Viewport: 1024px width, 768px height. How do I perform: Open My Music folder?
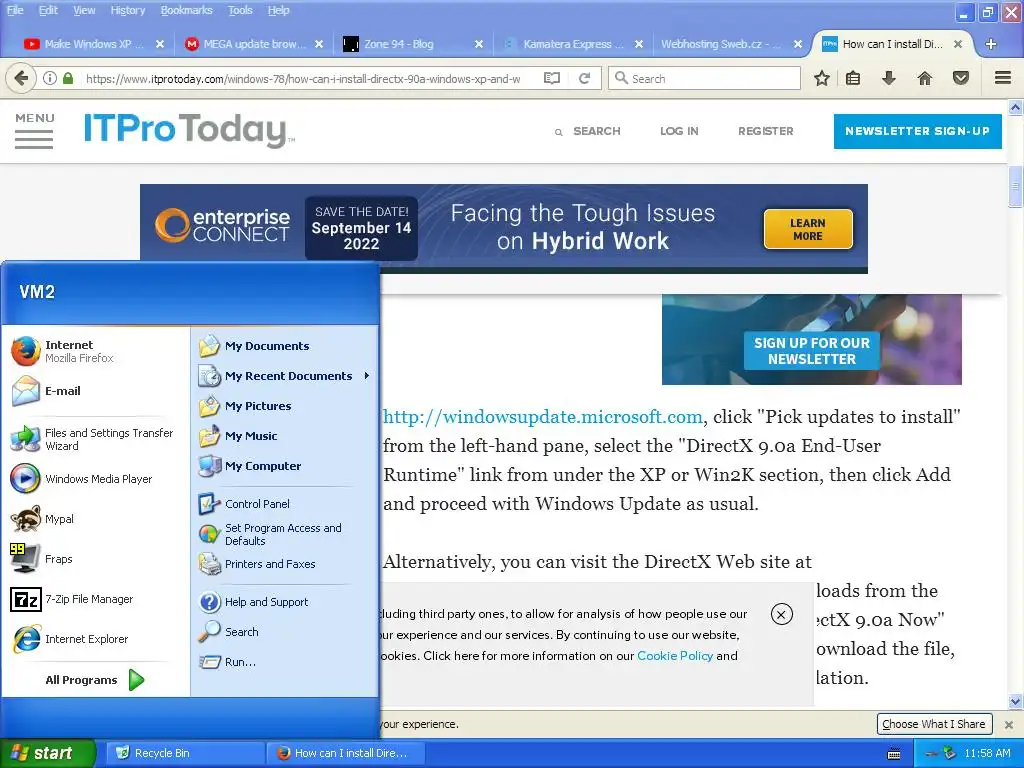(x=285, y=436)
